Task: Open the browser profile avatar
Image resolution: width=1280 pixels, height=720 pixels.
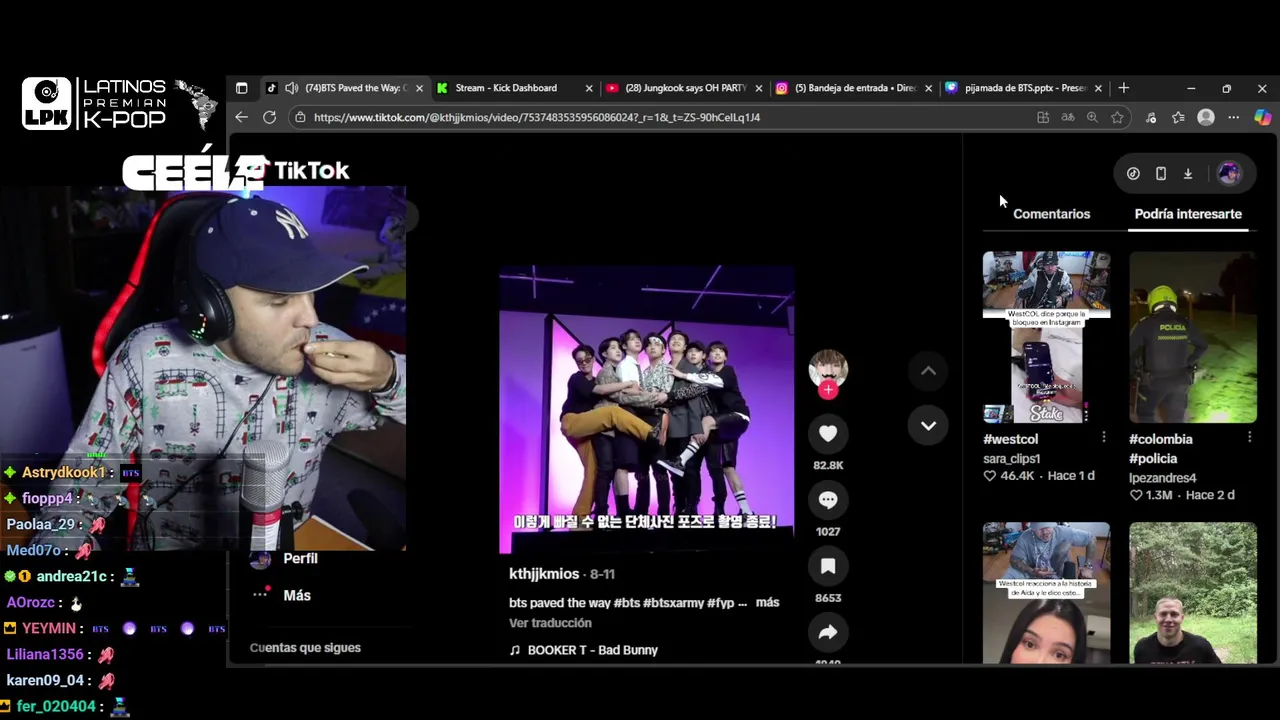Action: click(1206, 117)
